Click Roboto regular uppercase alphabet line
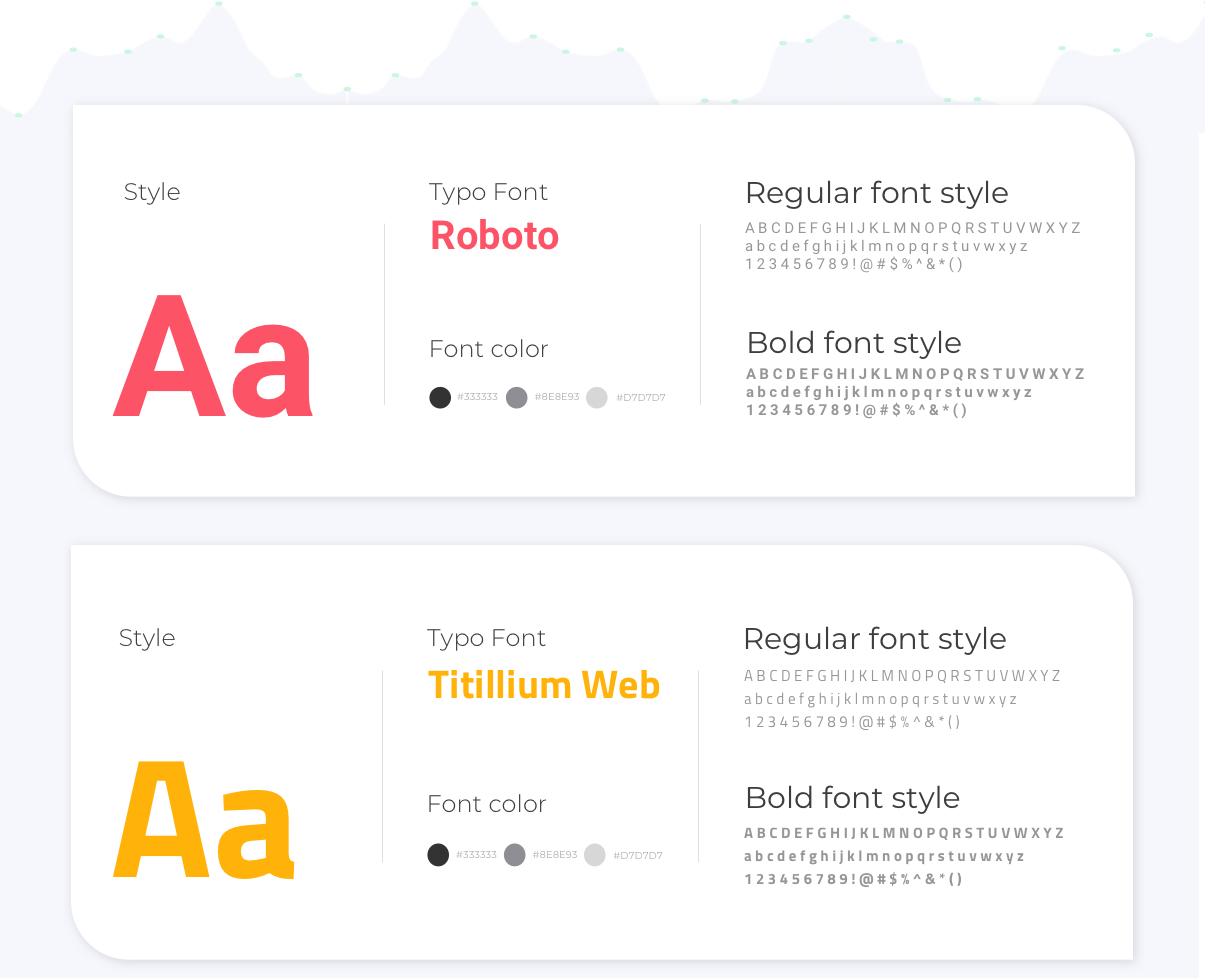 point(913,228)
